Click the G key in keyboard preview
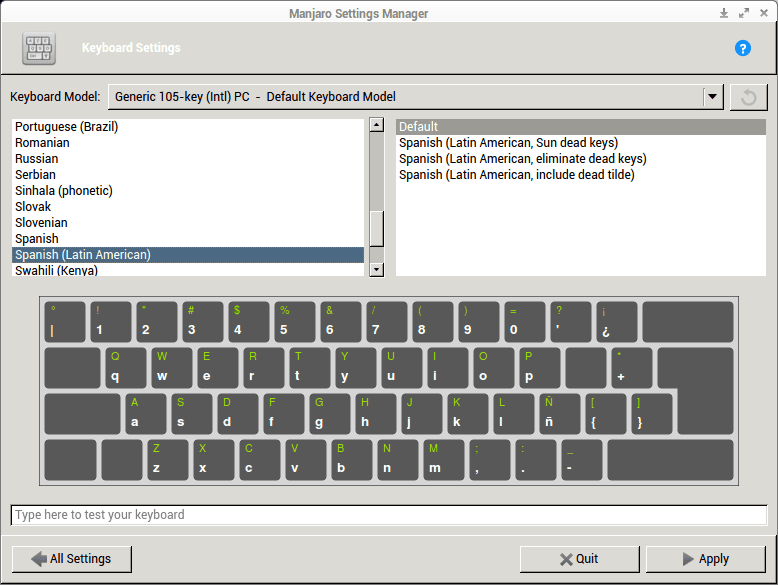The image size is (778, 585). (x=329, y=414)
